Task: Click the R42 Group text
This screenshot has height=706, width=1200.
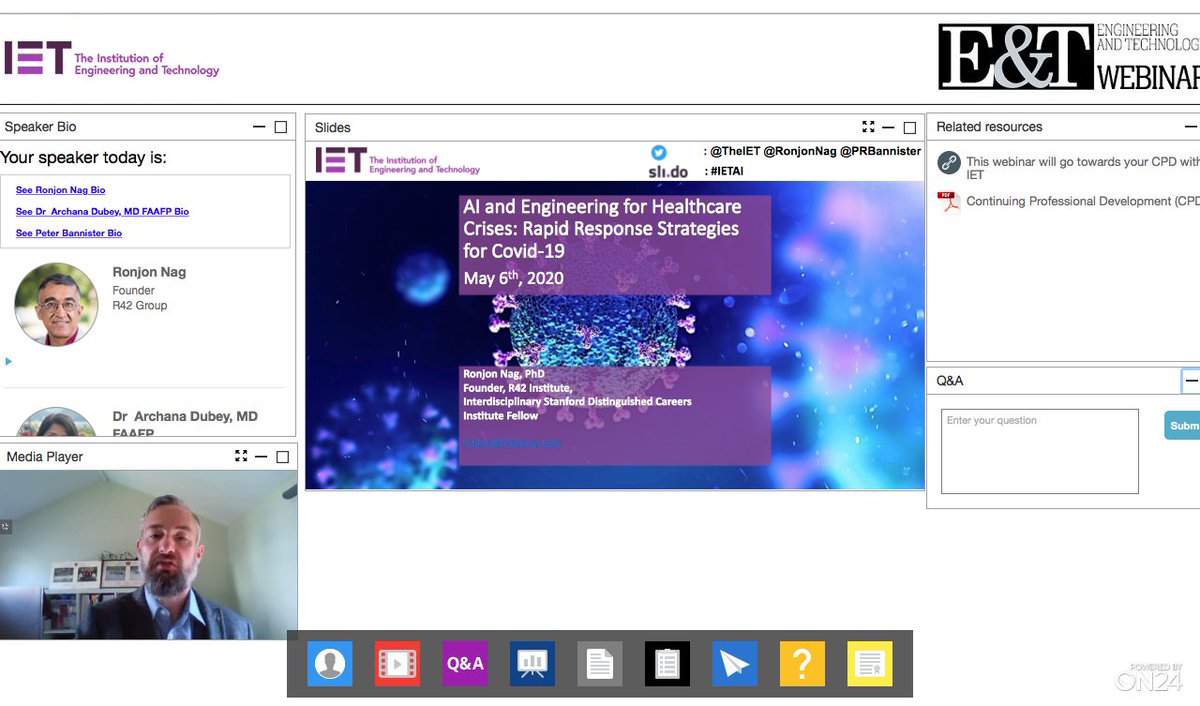Action: click(139, 306)
